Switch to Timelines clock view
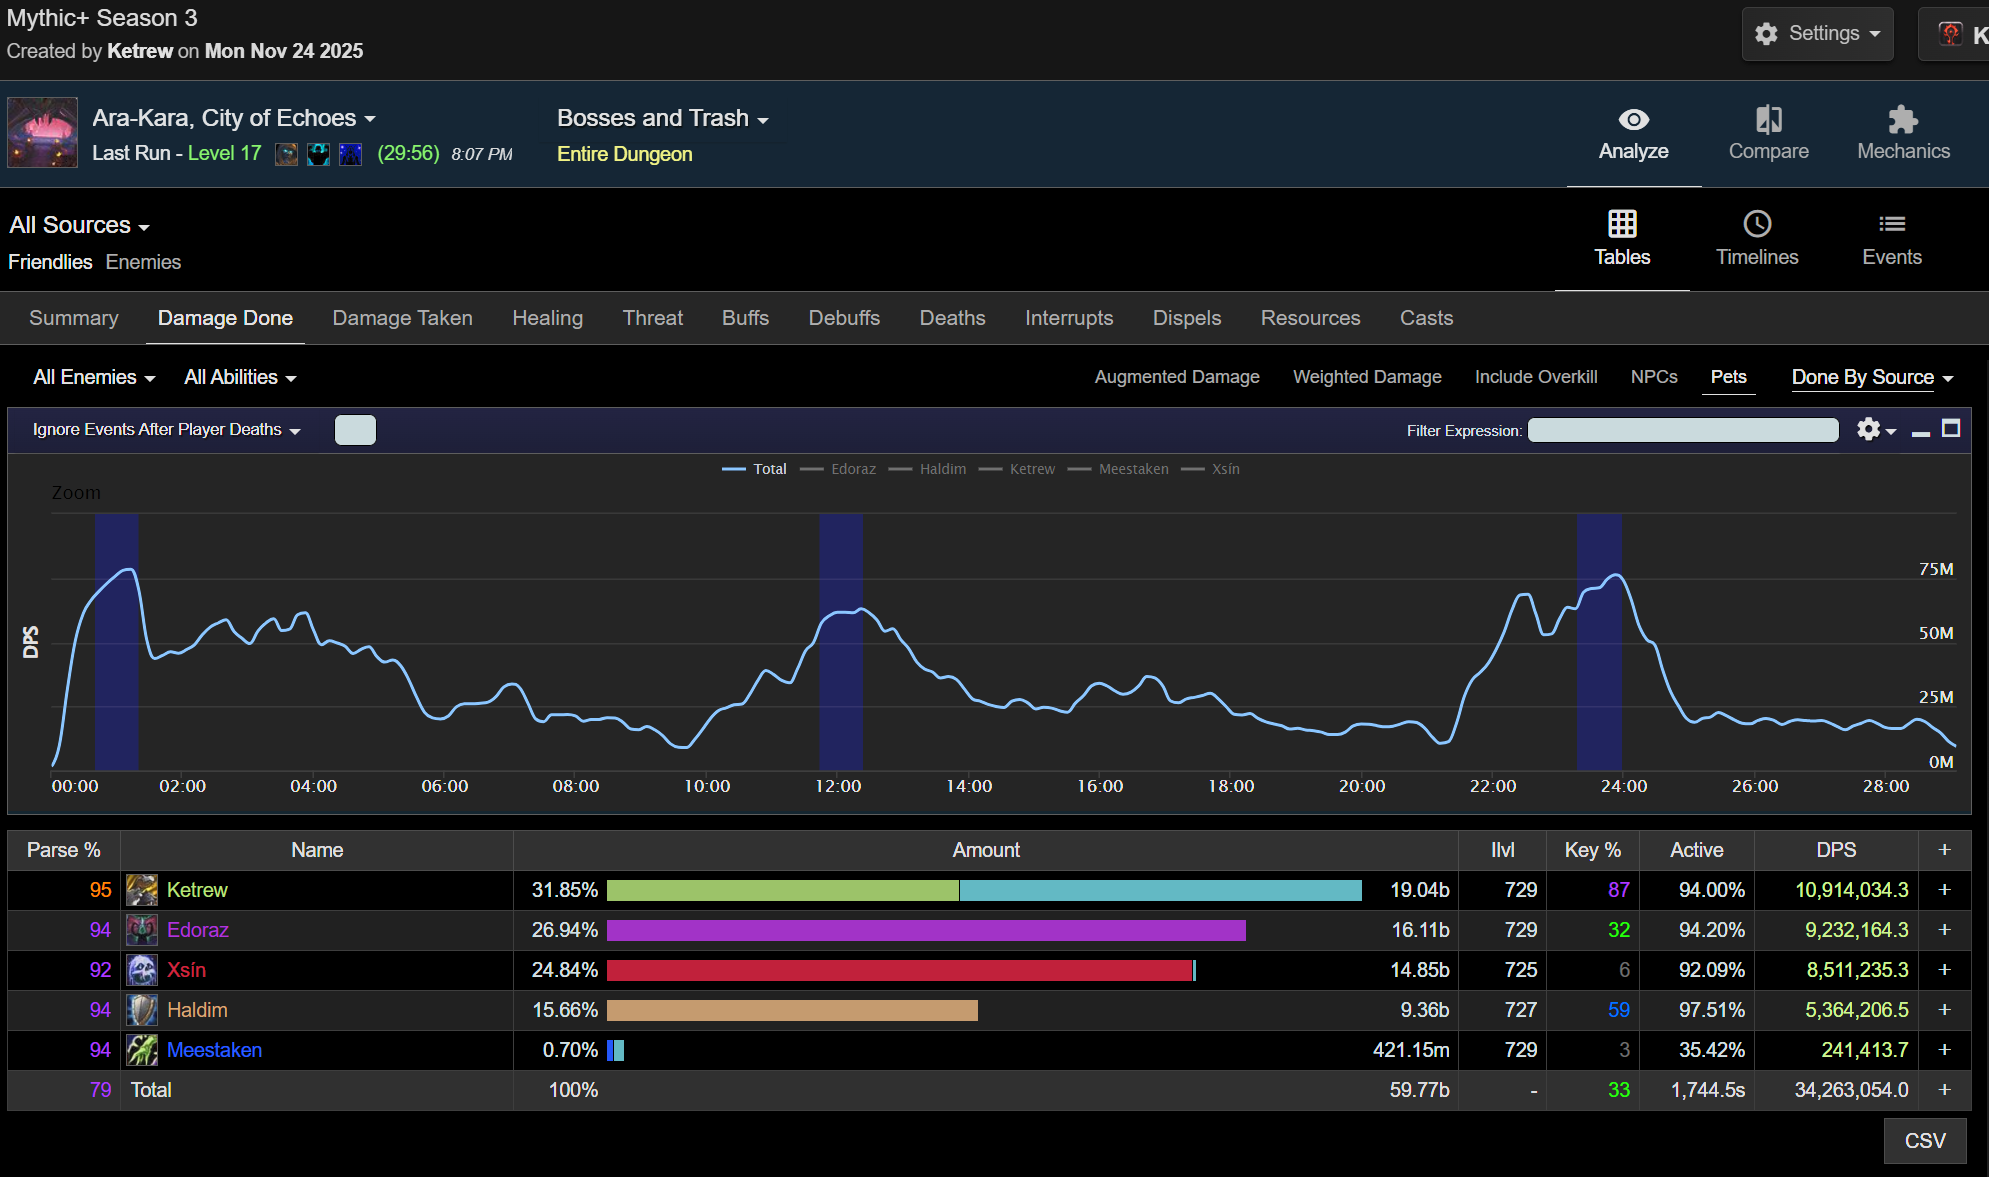This screenshot has width=1989, height=1177. pos(1756,225)
